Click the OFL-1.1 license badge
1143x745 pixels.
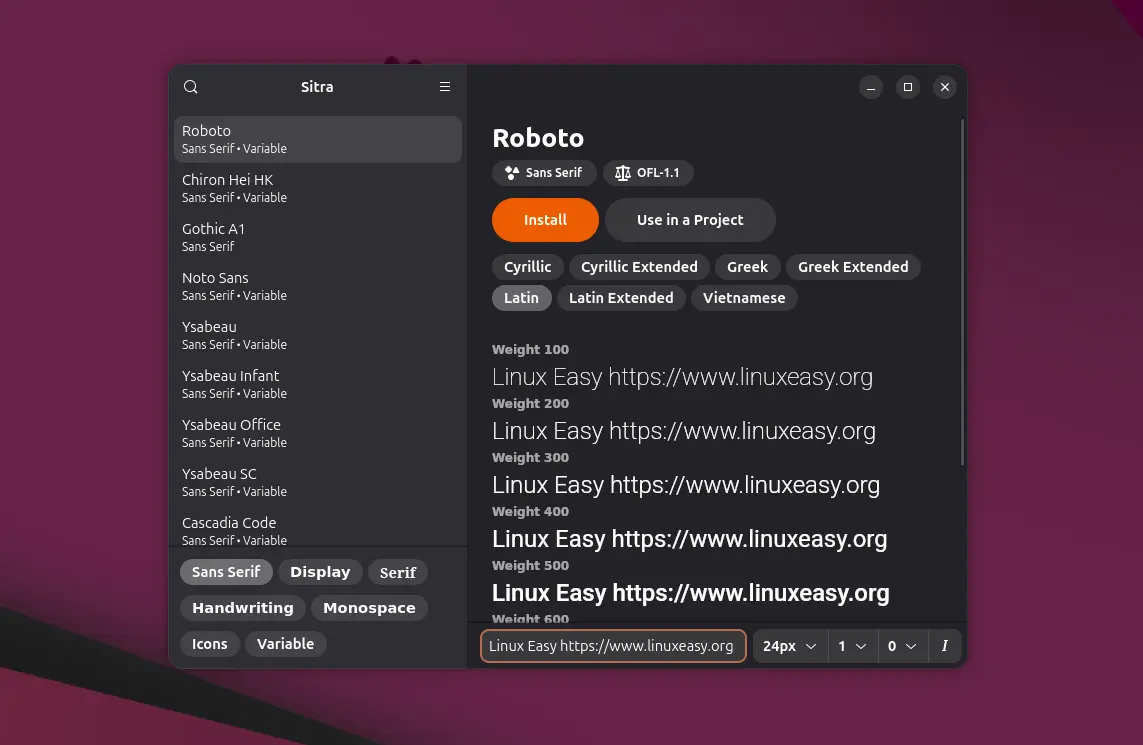click(648, 172)
